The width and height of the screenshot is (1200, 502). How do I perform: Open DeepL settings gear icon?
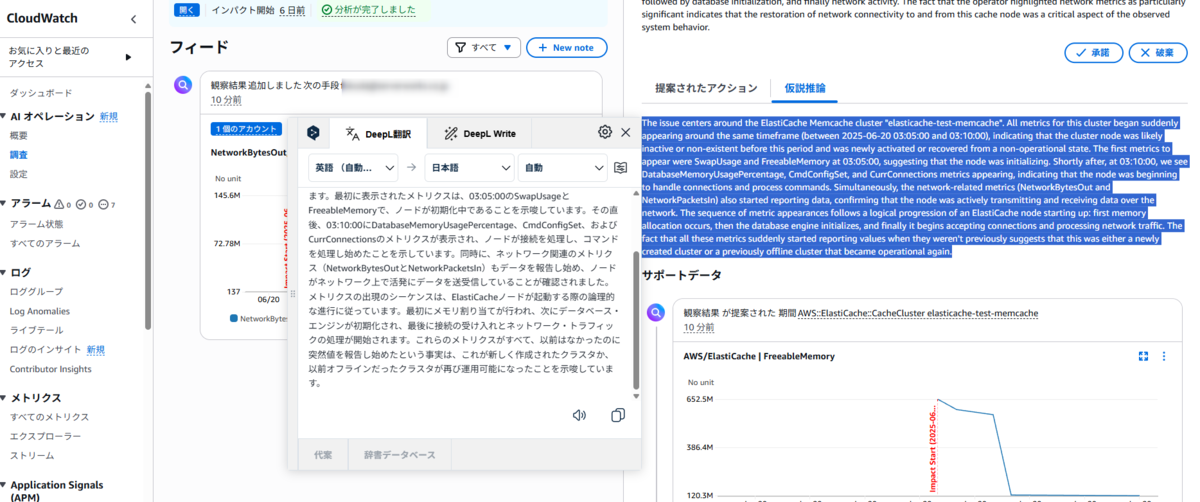pos(604,132)
